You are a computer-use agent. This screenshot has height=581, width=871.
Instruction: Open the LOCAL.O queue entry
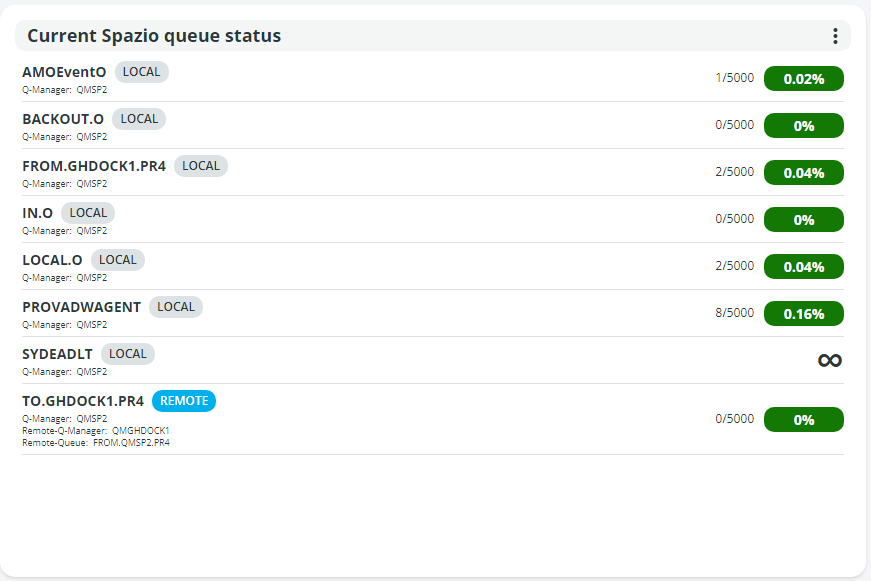(x=52, y=260)
